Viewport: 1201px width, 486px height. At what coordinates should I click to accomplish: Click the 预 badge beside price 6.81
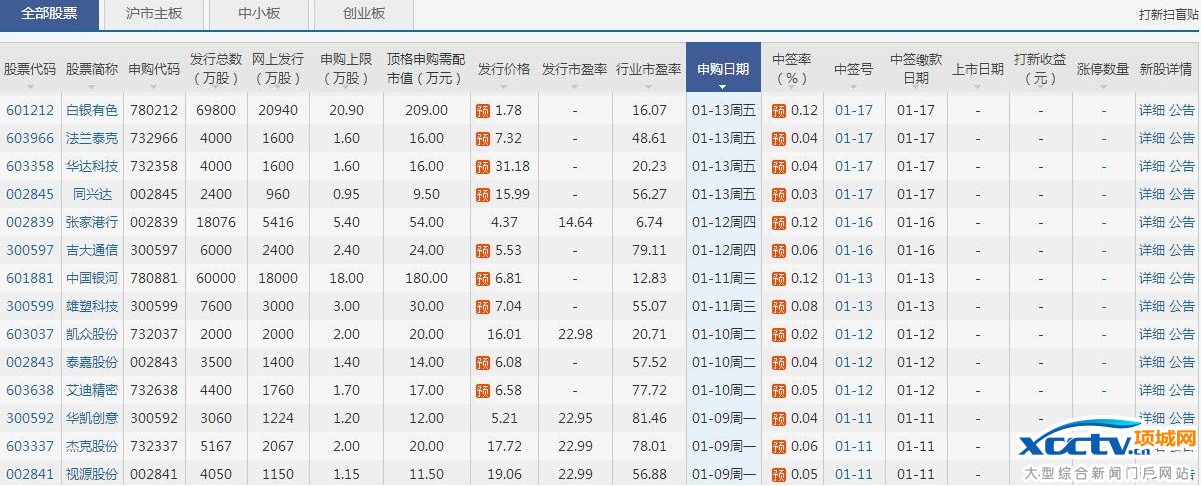[483, 279]
